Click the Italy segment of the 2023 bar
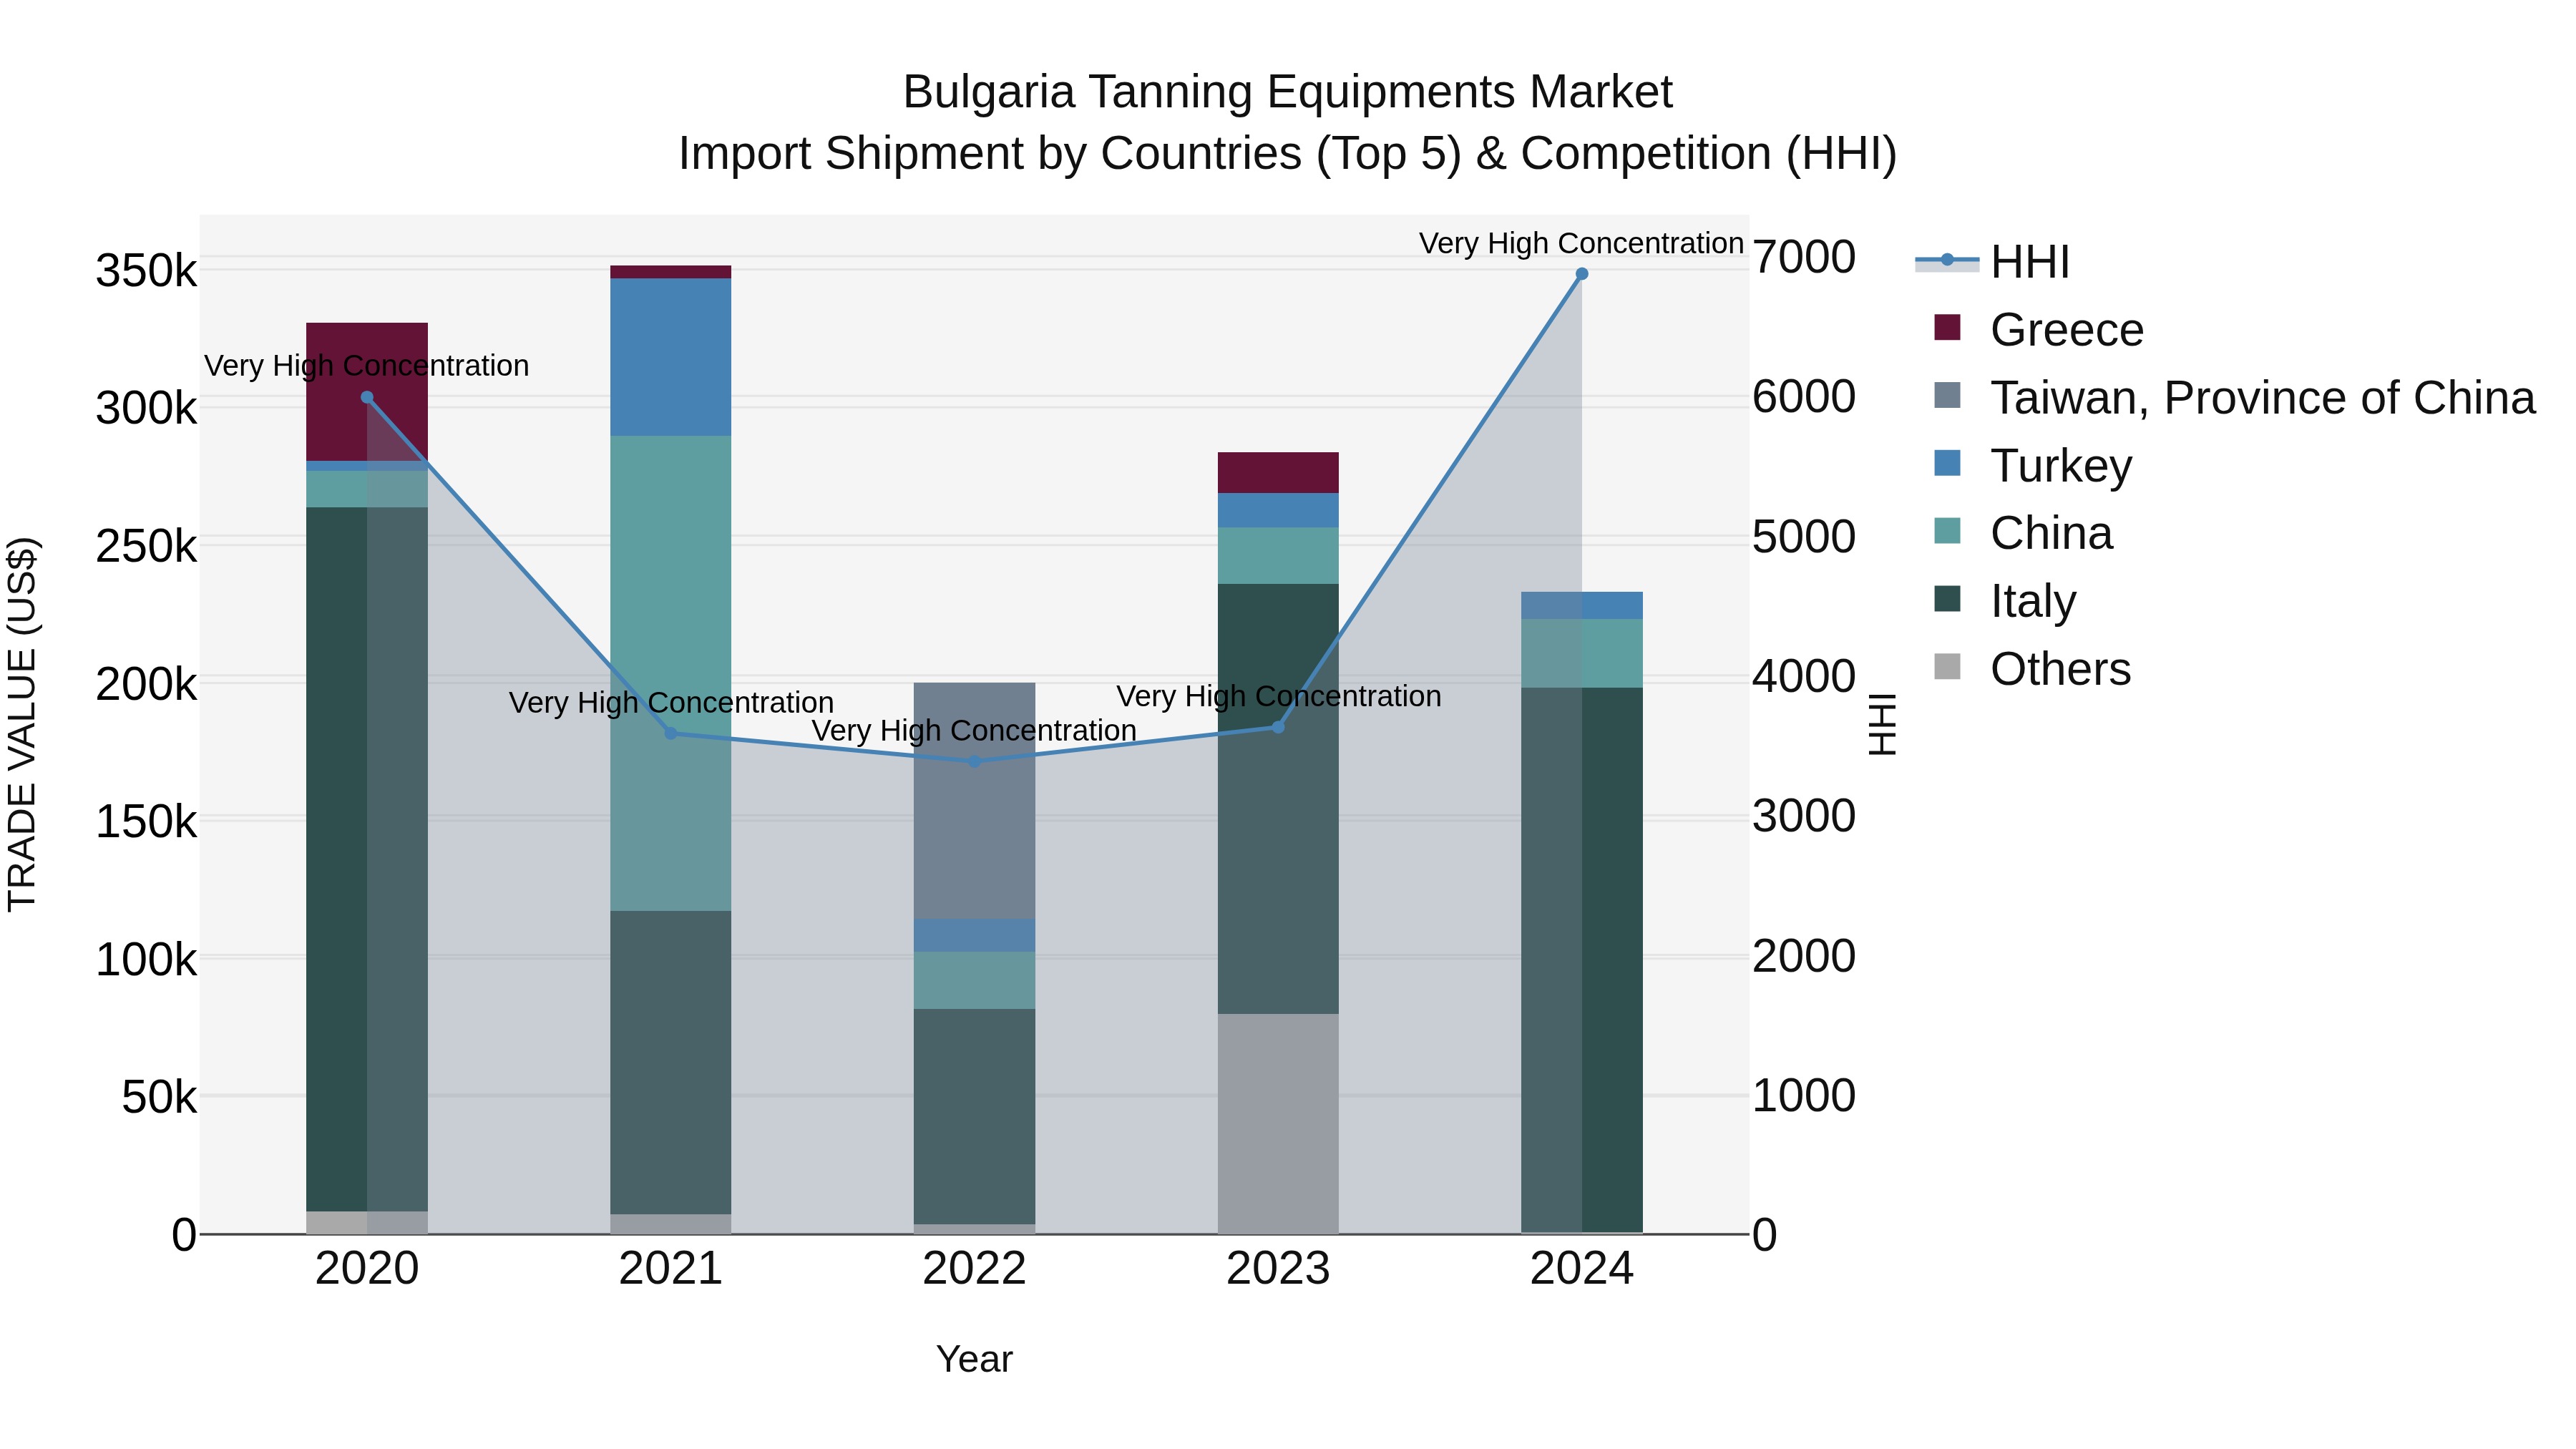 click(x=1278, y=799)
